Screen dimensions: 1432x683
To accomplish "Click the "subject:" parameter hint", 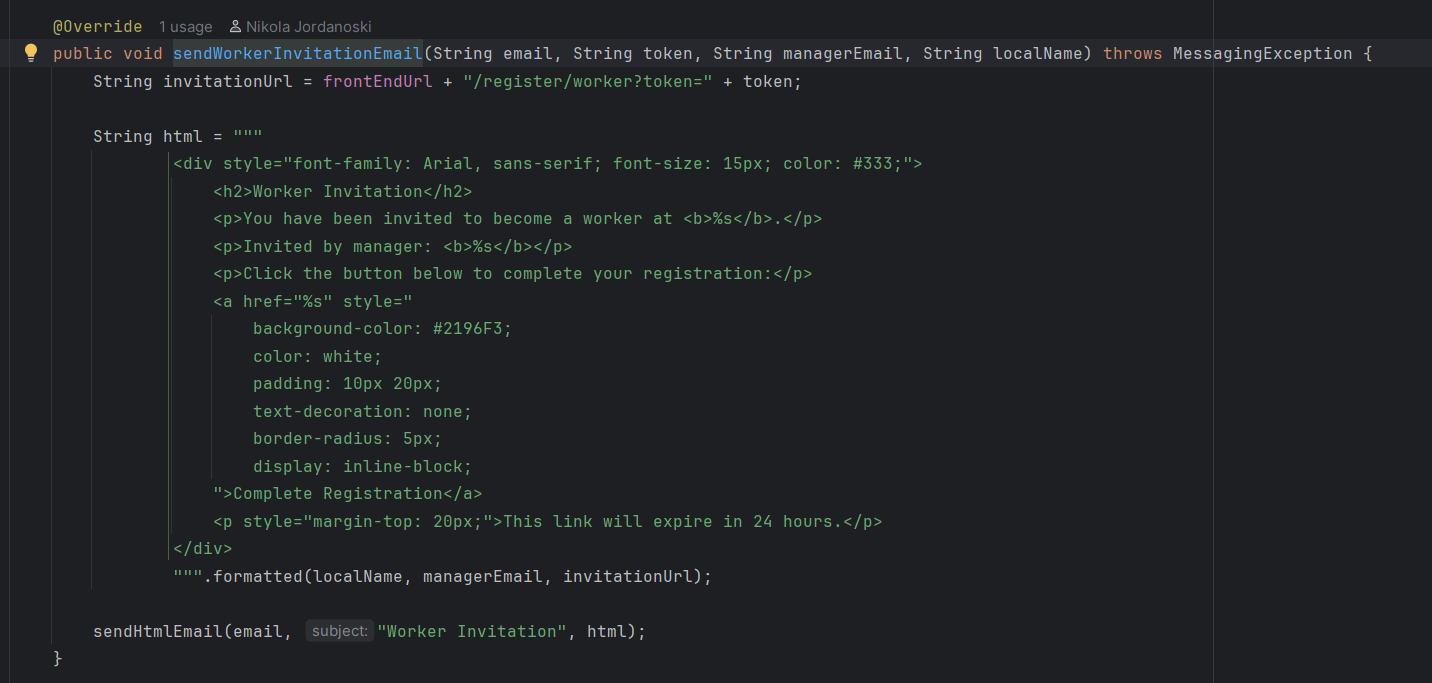I will (339, 631).
